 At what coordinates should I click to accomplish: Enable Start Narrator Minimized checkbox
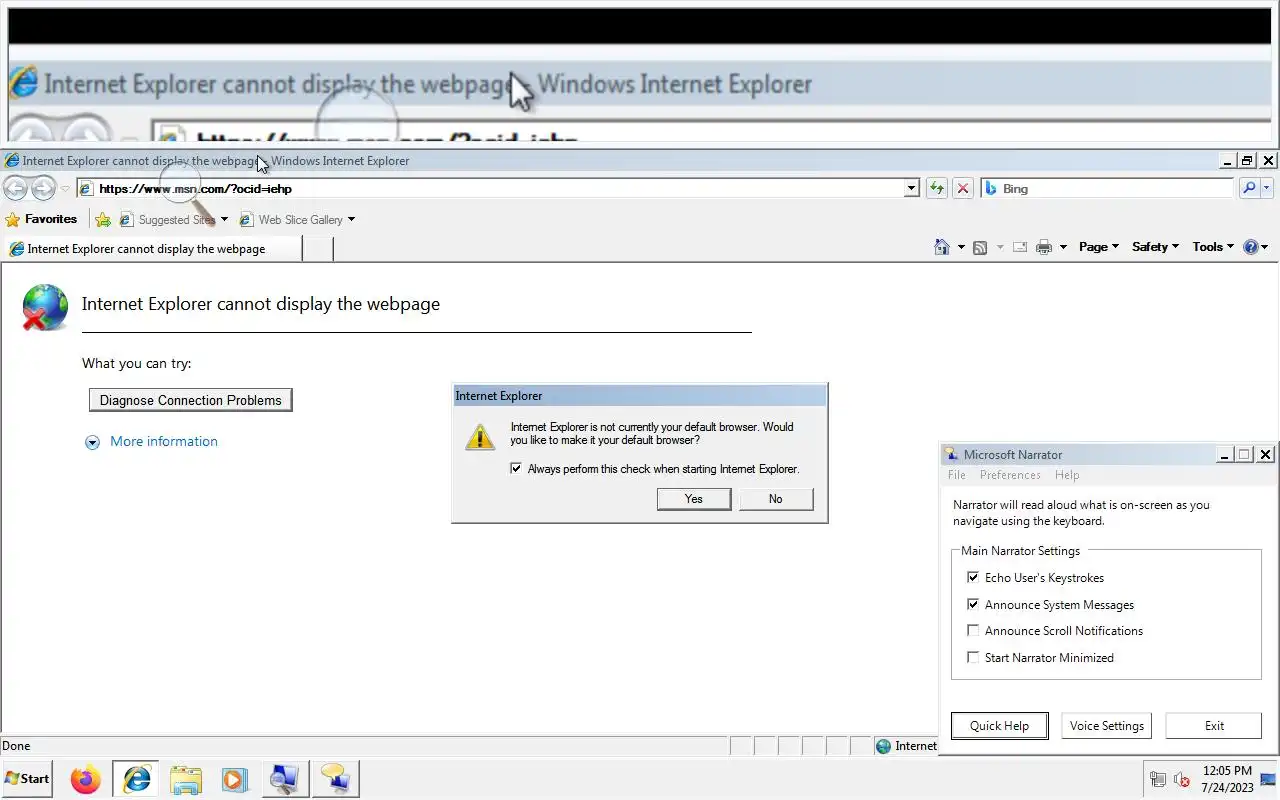pos(973,658)
